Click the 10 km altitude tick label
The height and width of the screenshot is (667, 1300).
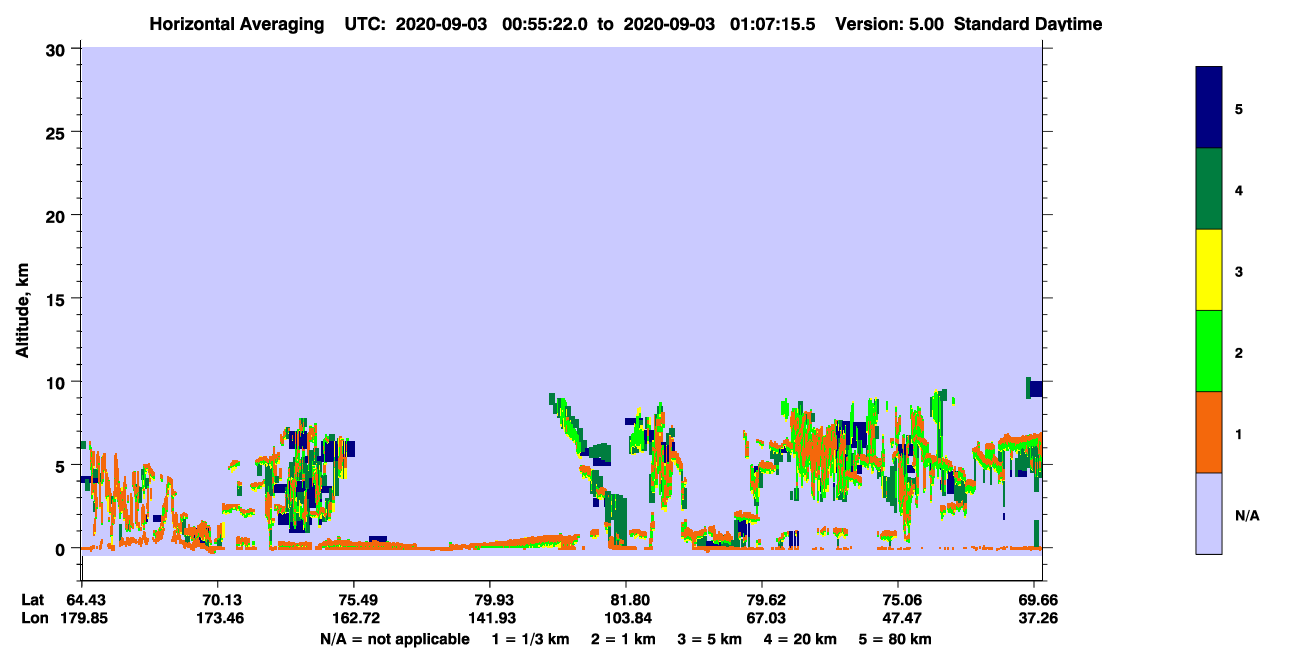pos(58,382)
